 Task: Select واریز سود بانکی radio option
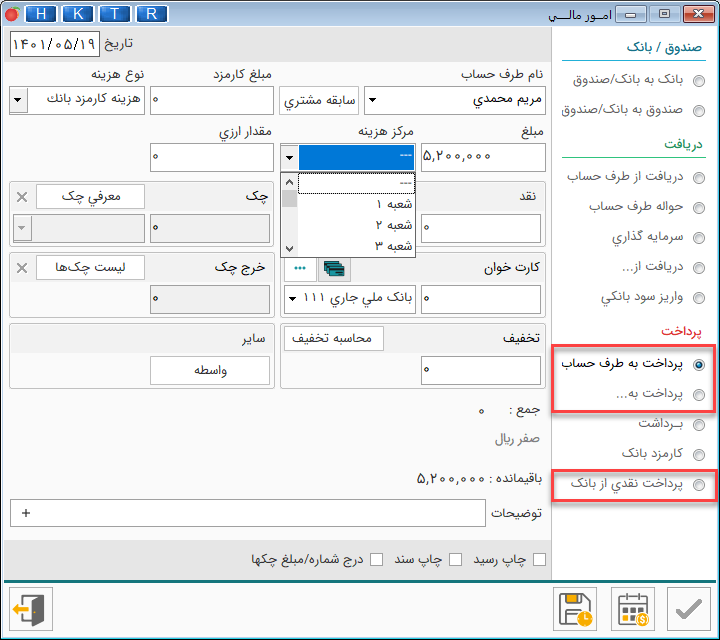699,298
